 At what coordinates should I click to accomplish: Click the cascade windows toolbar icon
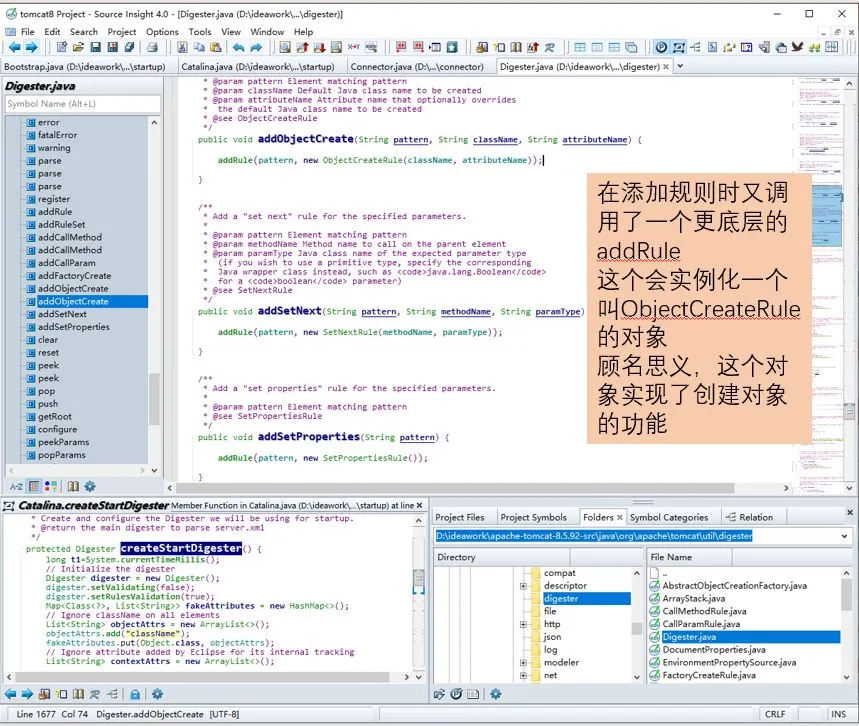click(631, 48)
